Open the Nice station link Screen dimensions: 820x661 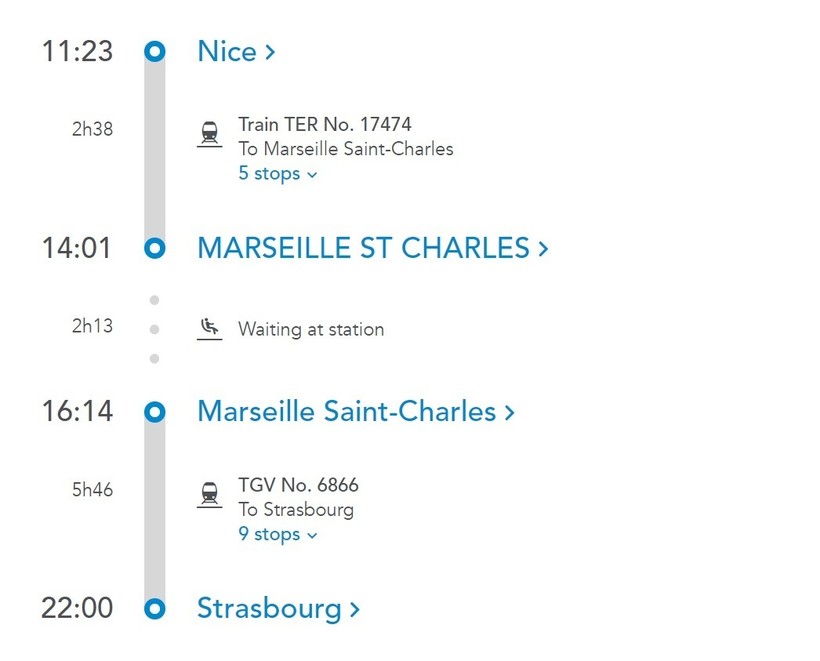(236, 51)
